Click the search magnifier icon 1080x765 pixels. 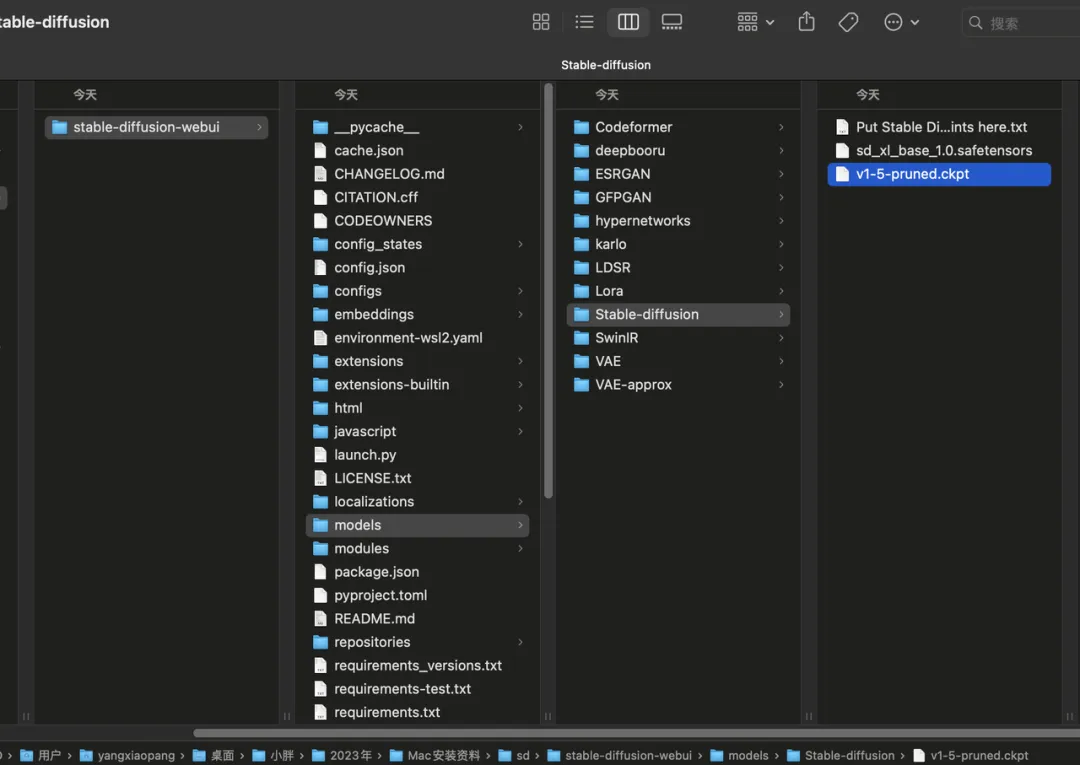(x=975, y=23)
